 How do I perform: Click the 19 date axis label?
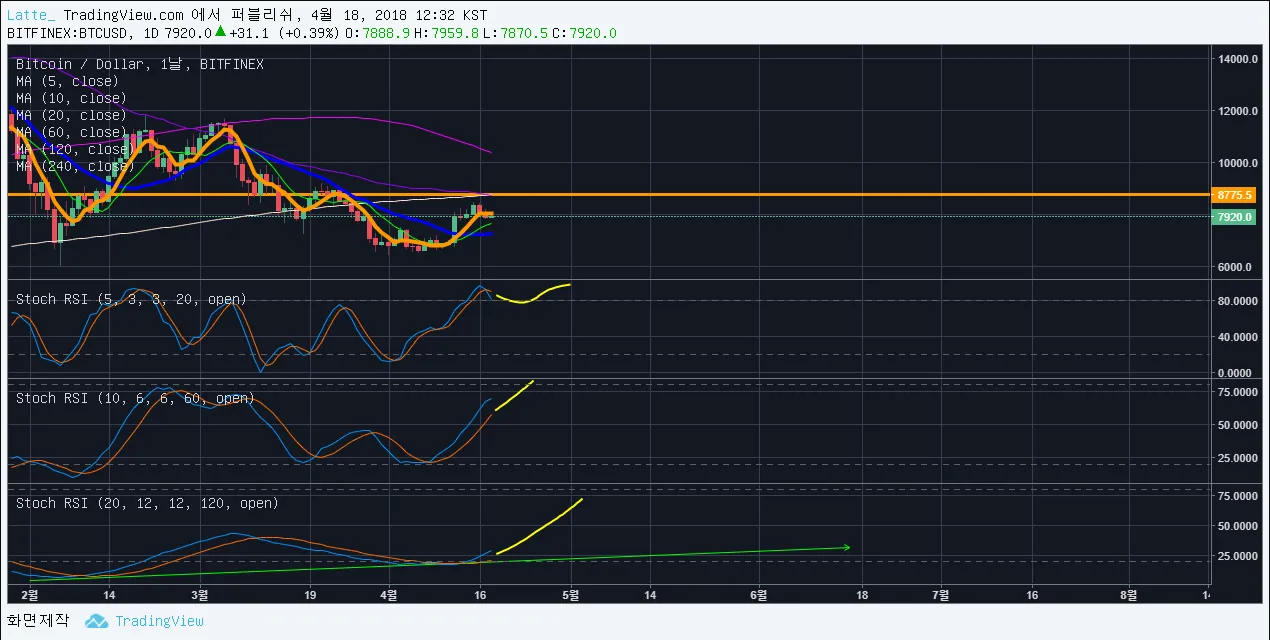tap(309, 594)
